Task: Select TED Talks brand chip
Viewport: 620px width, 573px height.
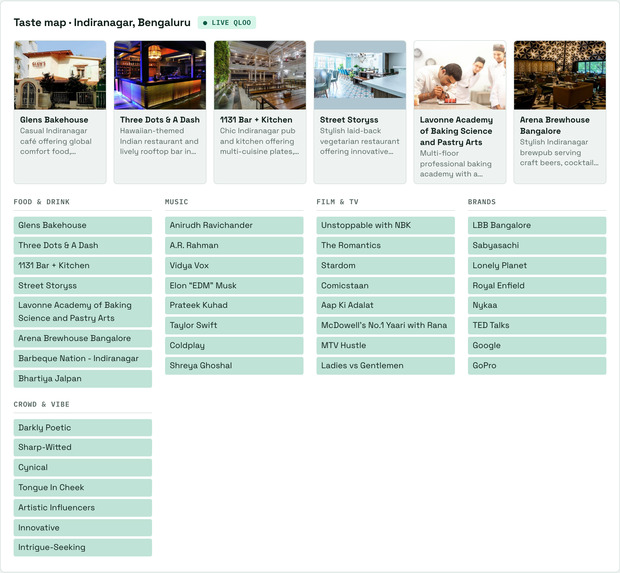Action: tap(537, 325)
